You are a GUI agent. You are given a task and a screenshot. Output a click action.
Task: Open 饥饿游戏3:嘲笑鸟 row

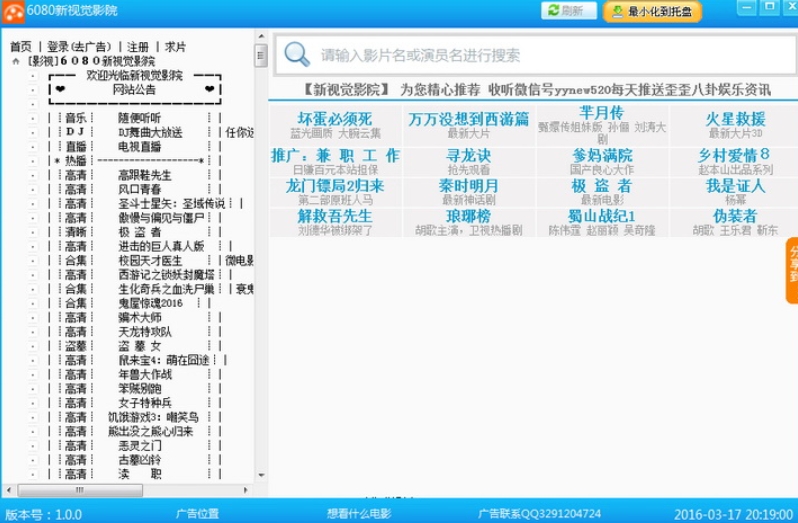click(x=153, y=417)
